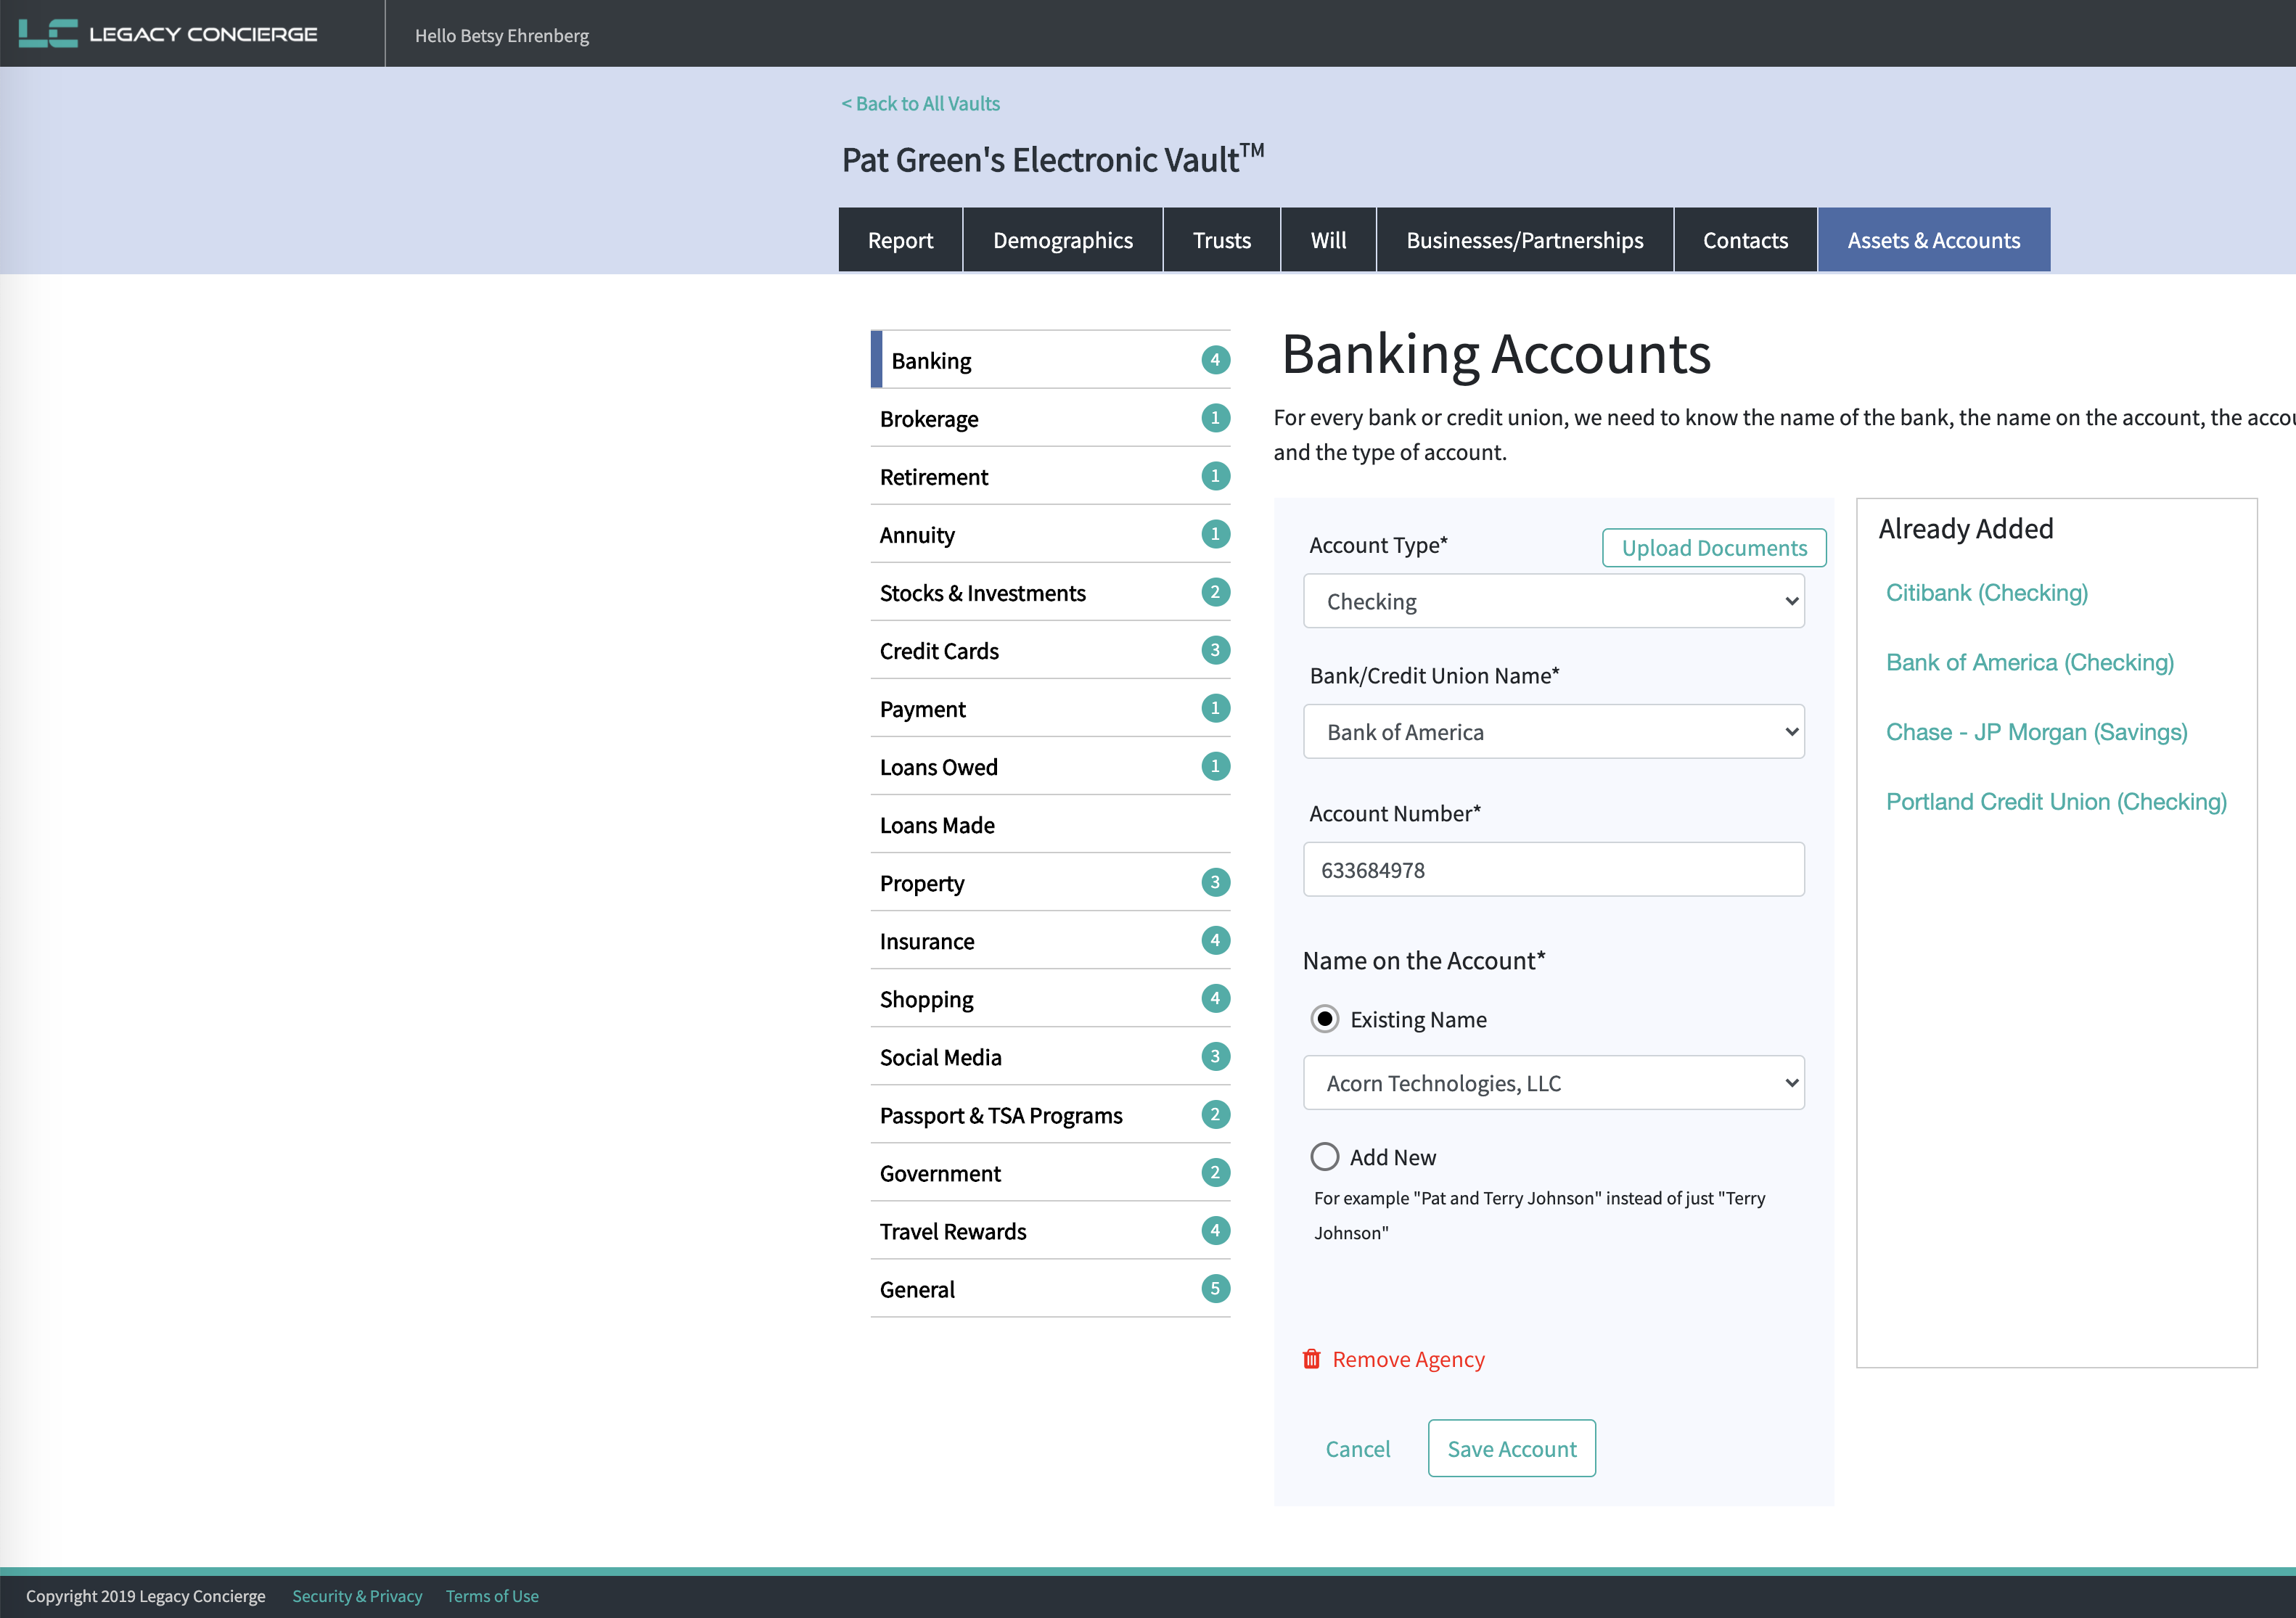Switch to the Demographics tab
Viewport: 2296px width, 1618px height.
1062,240
